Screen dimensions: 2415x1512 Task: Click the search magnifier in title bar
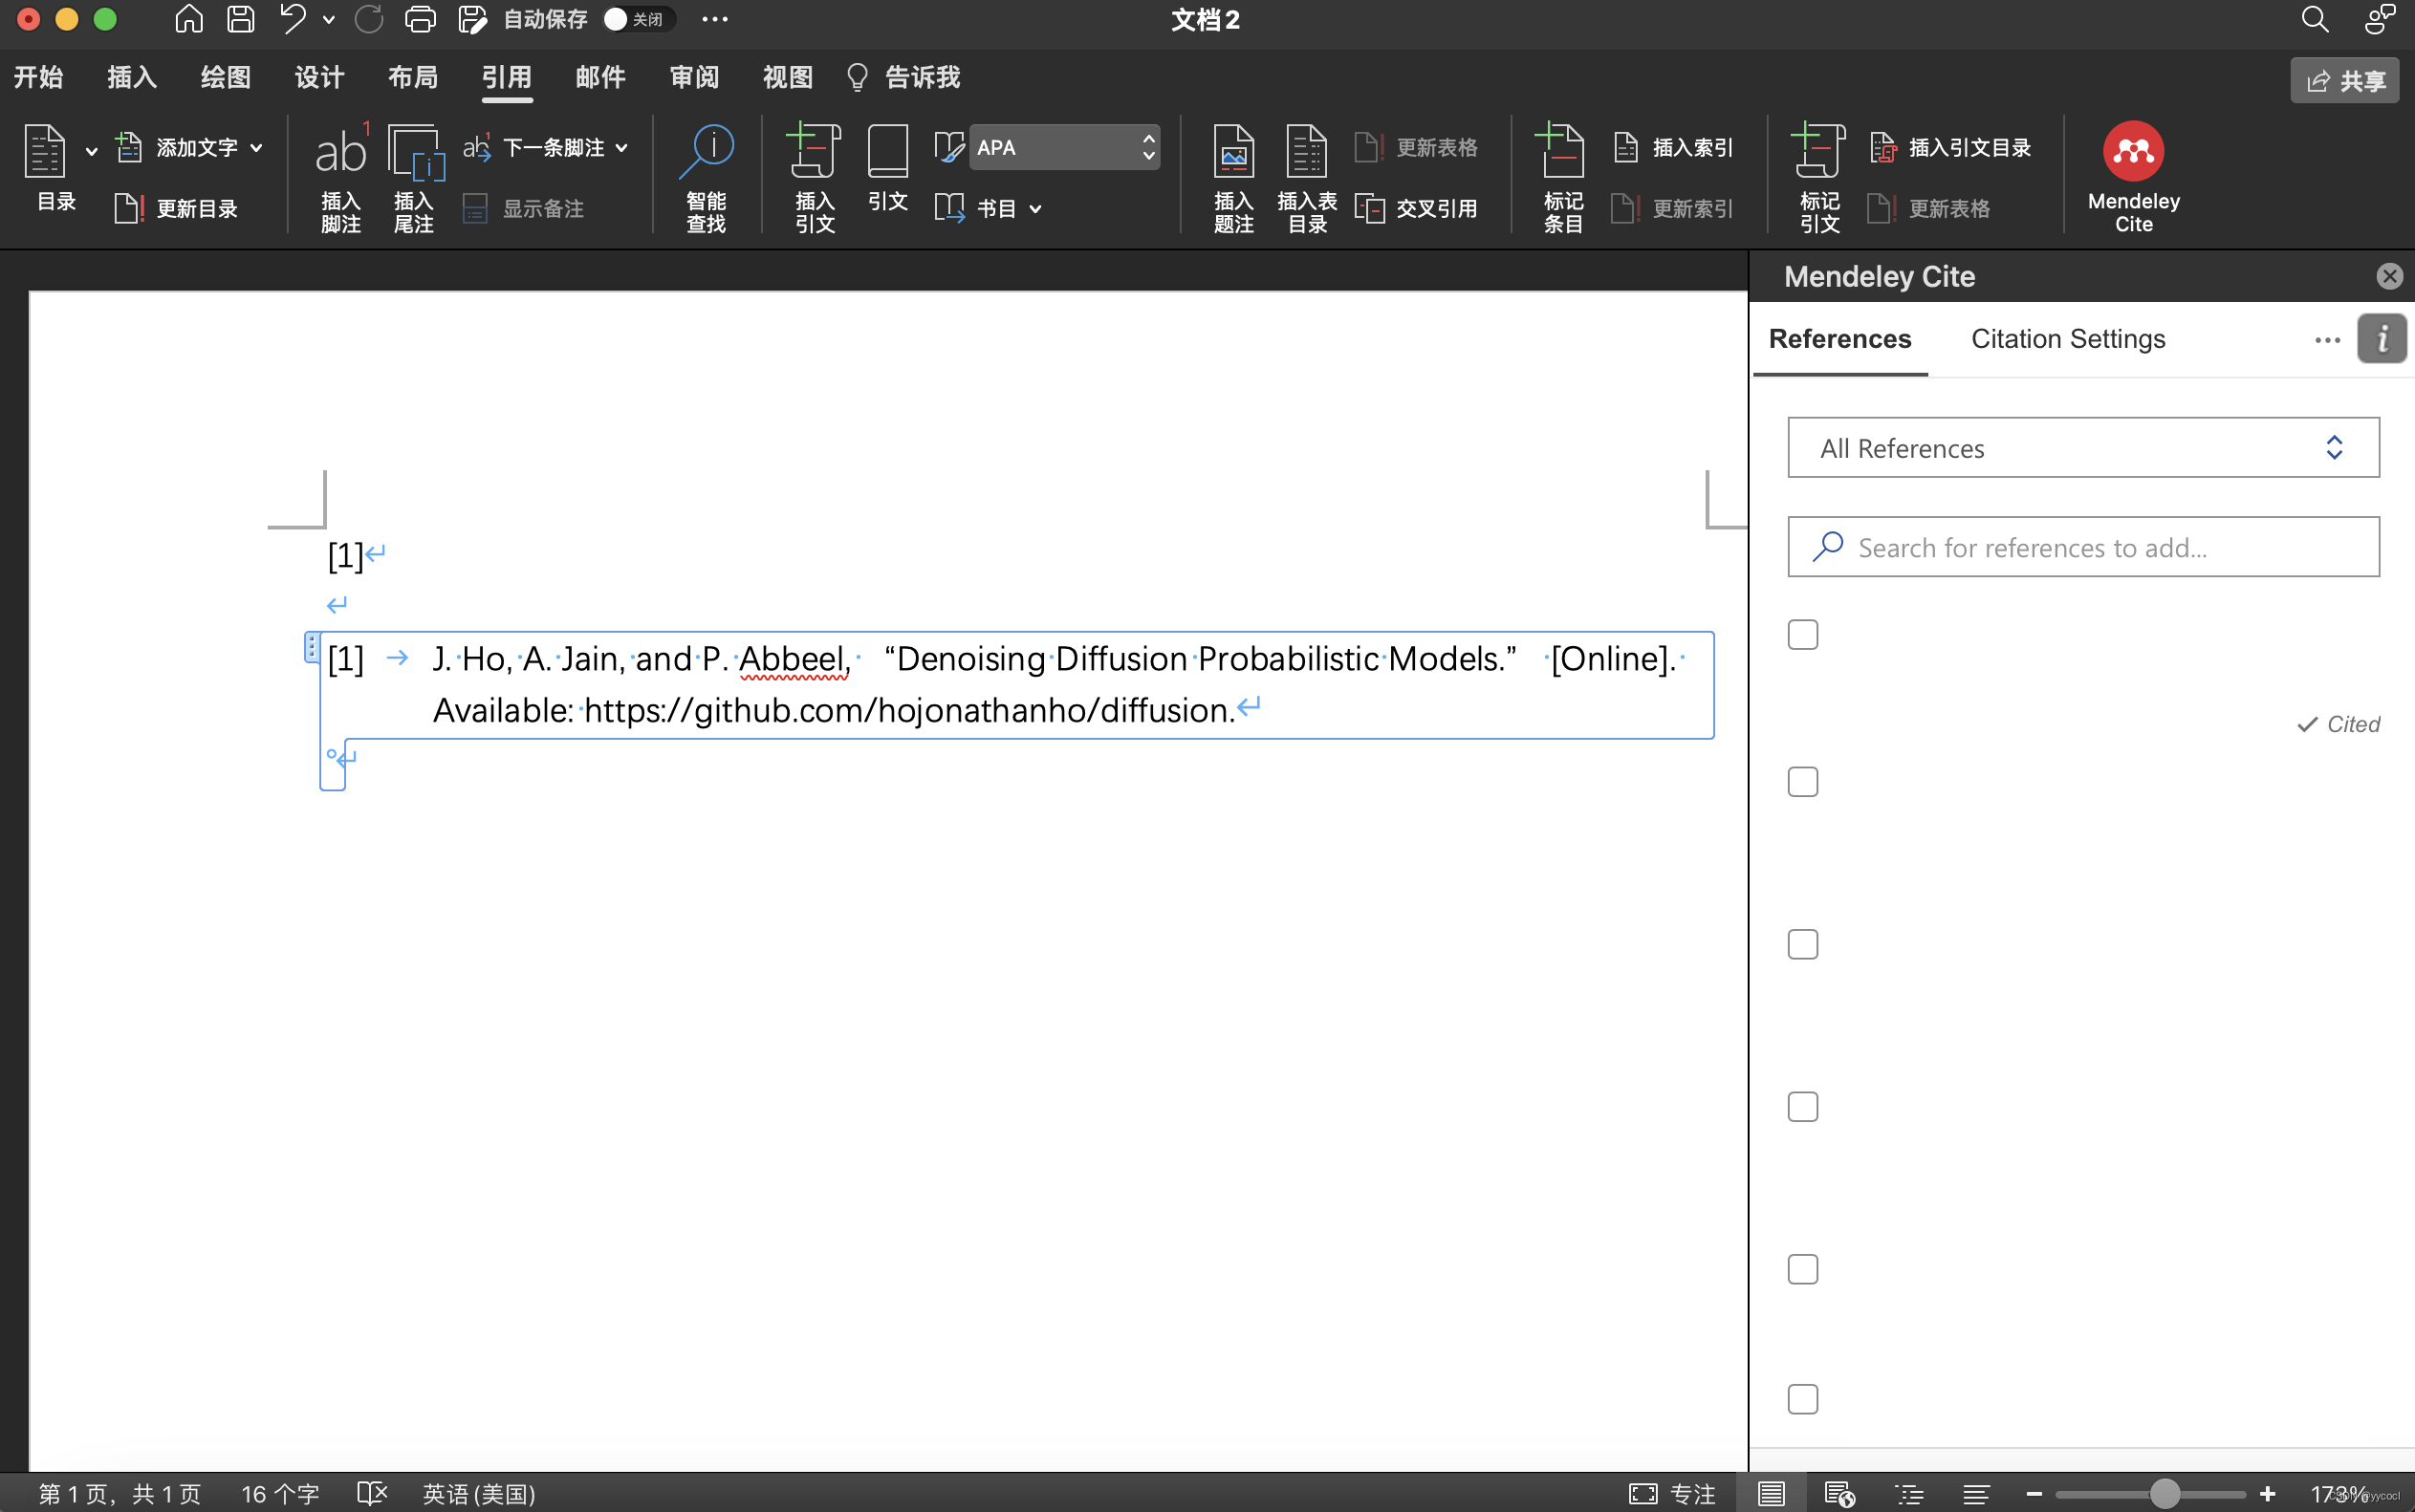click(2315, 19)
